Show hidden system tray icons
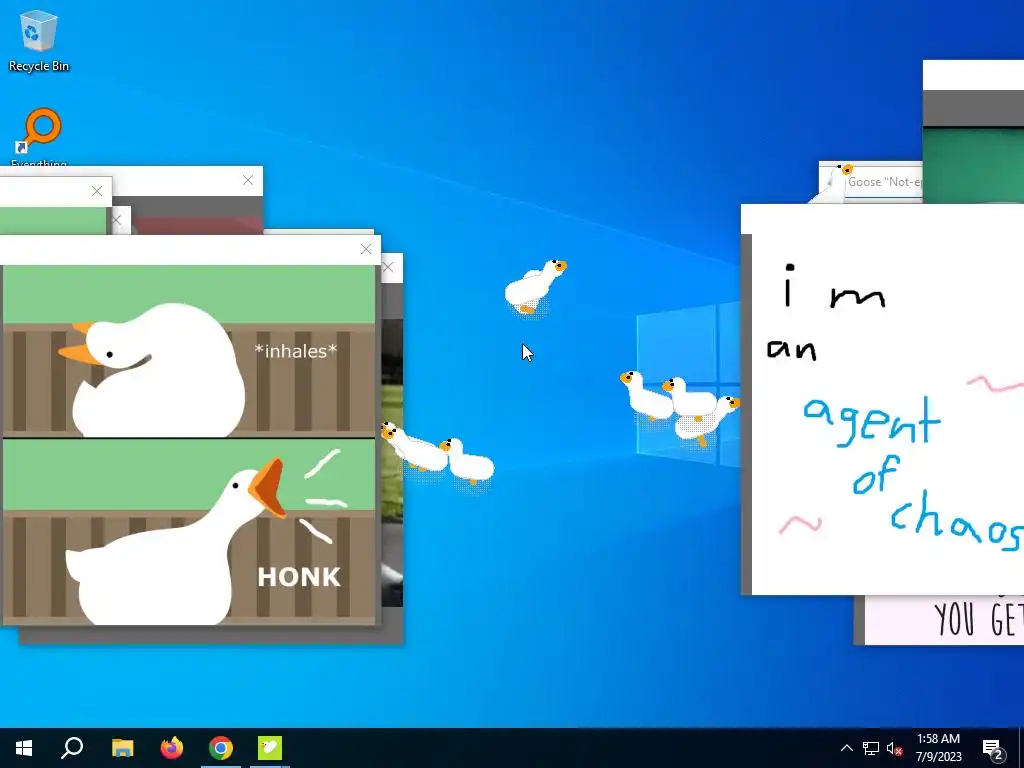Screen dimensions: 1024x768 pos(846,748)
